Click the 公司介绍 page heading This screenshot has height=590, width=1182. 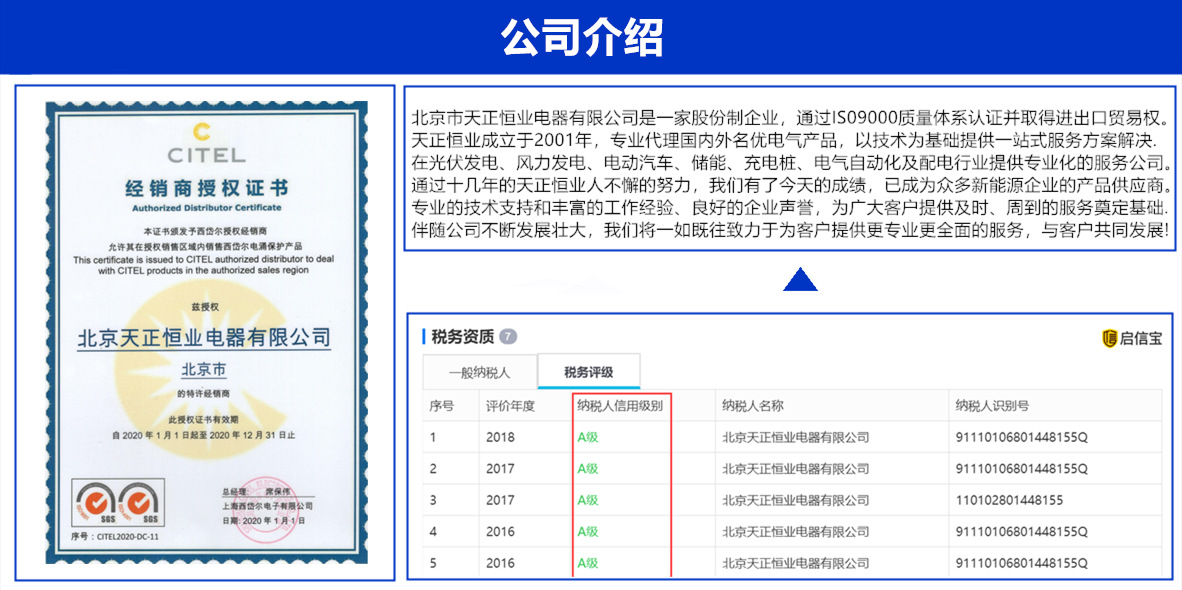(x=582, y=37)
